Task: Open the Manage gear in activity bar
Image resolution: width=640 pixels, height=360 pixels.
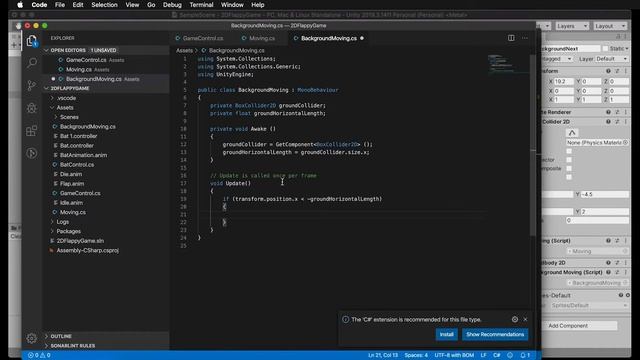Action: click(32, 338)
